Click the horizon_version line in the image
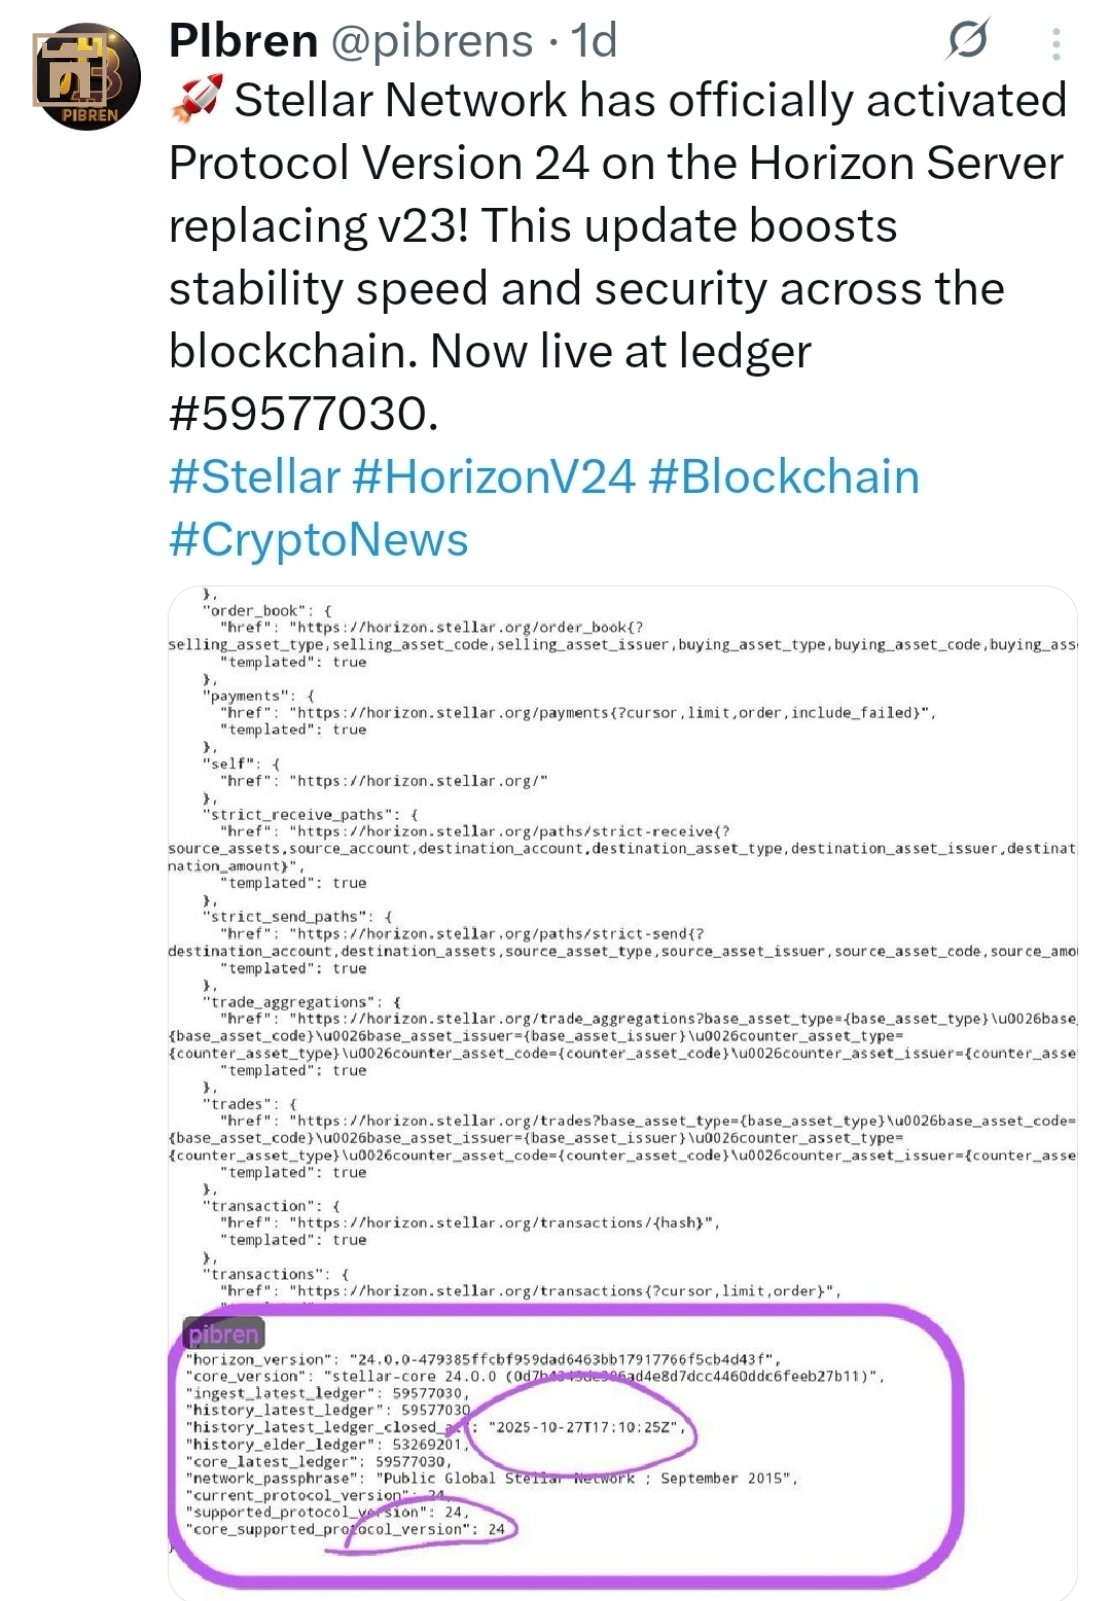1111x1601 pixels. click(x=482, y=1360)
